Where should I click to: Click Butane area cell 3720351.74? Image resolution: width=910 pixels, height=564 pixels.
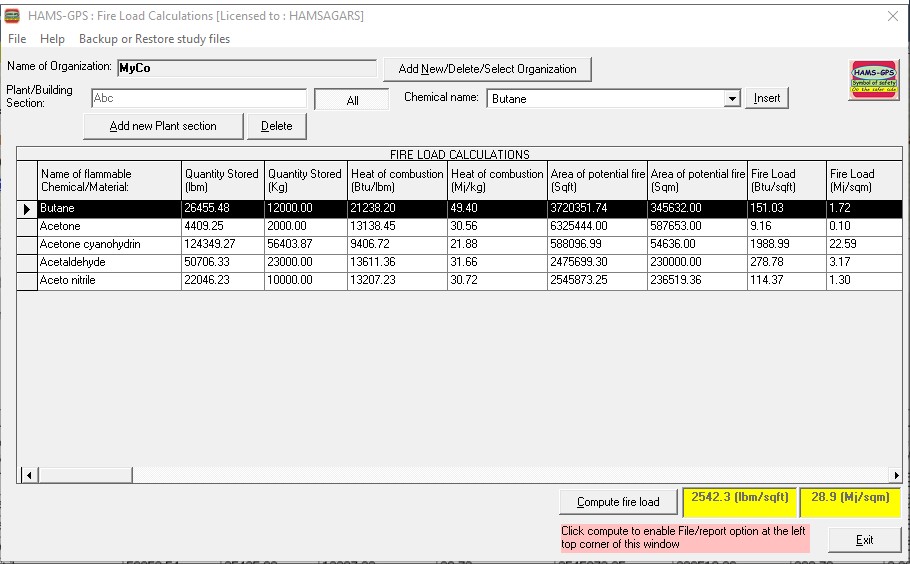[597, 208]
